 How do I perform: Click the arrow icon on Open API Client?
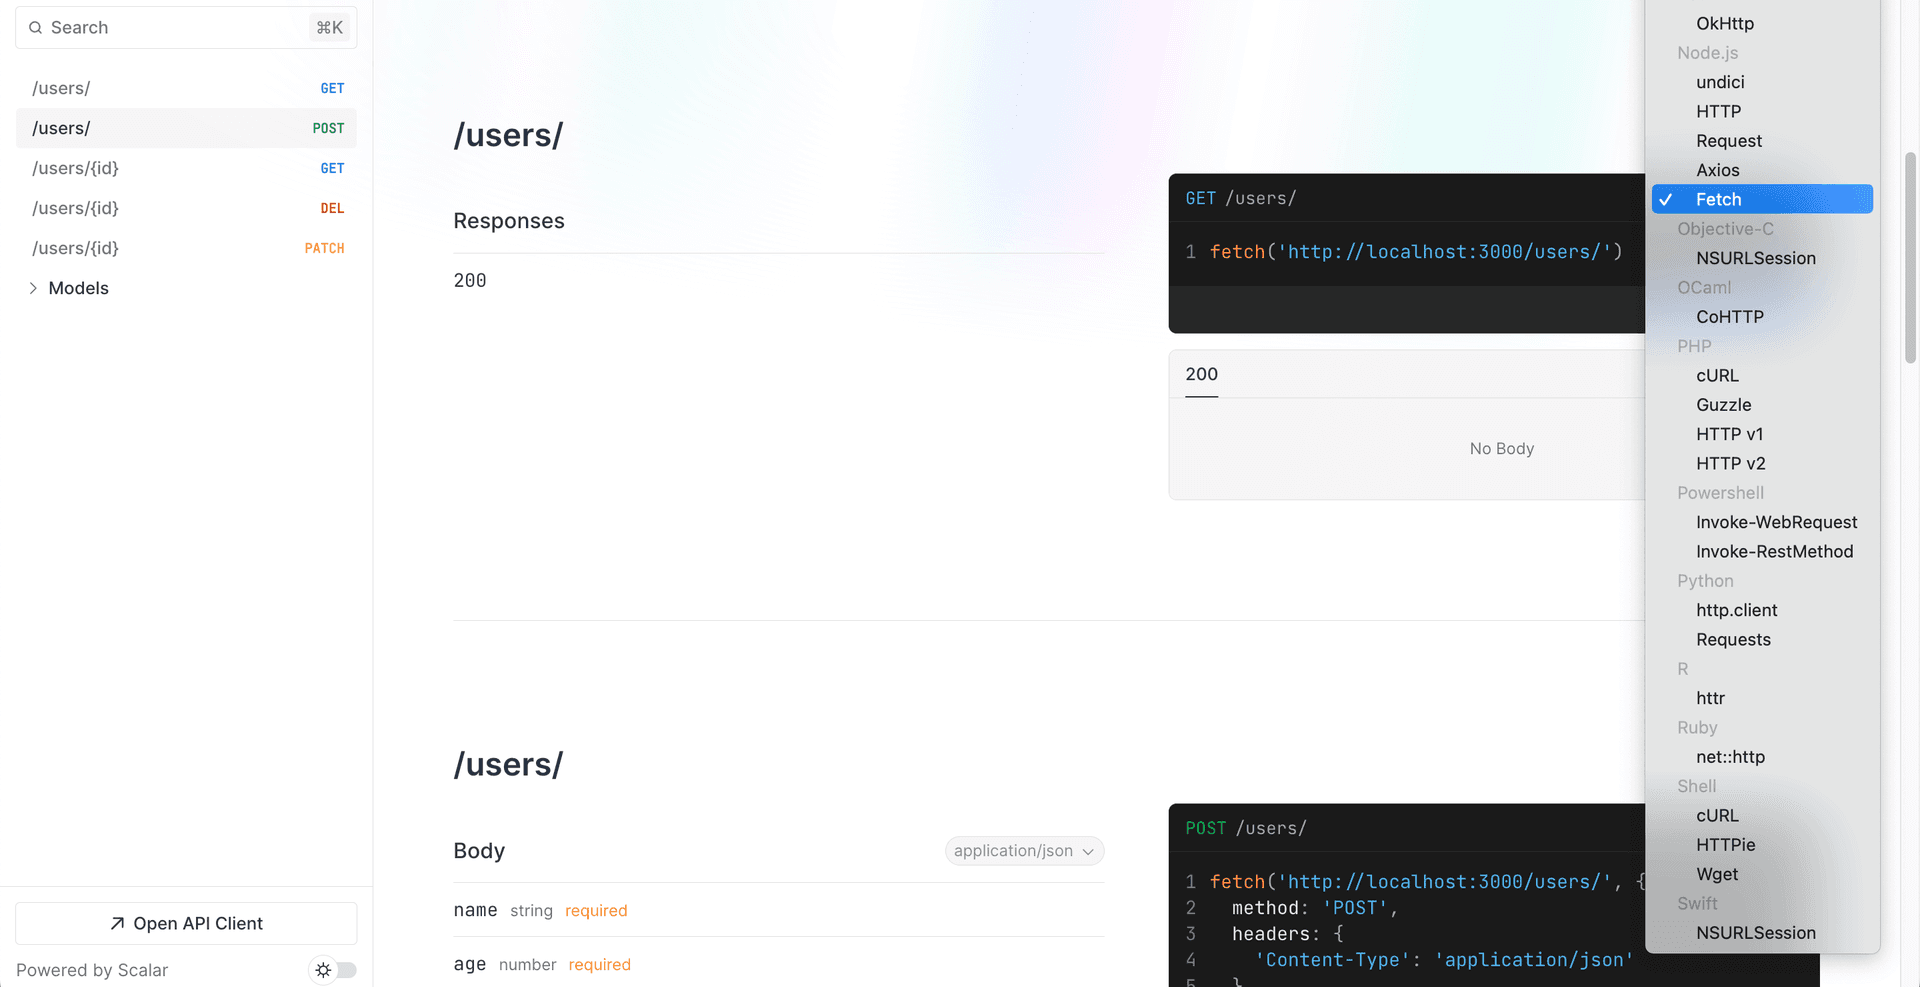(117, 924)
